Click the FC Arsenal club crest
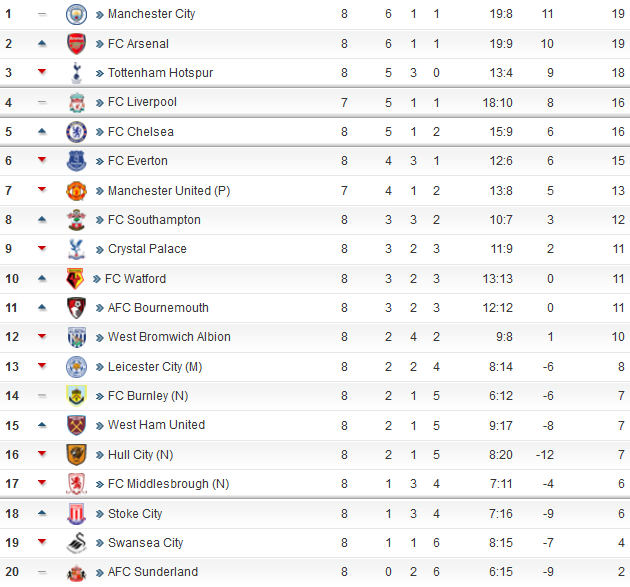This screenshot has height=587, width=630. pyautogui.click(x=76, y=44)
